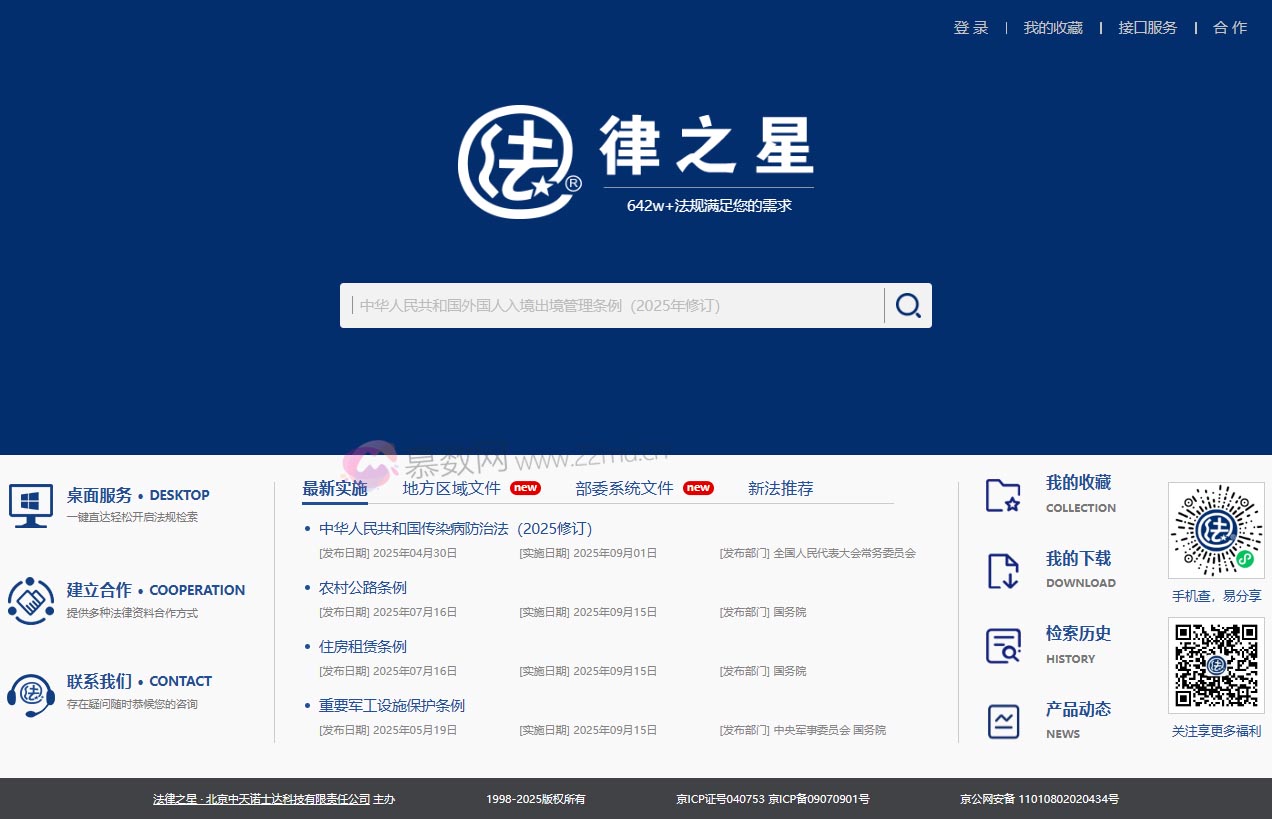Viewport: 1272px width, 819px height.
Task: Click the 住房租赁条例 law link
Action: click(362, 647)
